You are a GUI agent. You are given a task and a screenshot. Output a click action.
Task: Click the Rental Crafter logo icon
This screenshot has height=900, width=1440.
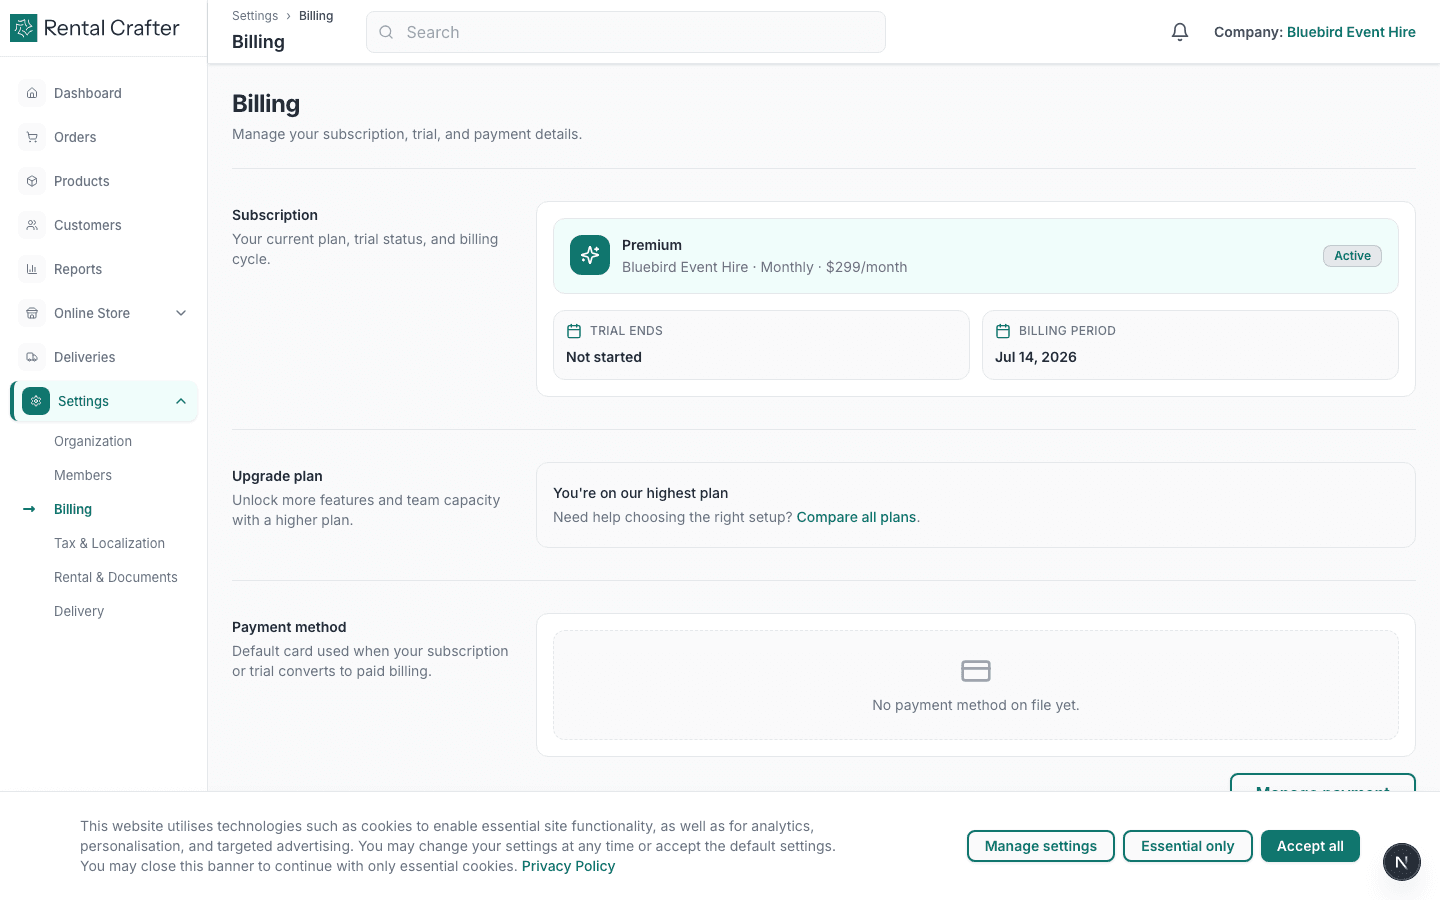[x=23, y=28]
